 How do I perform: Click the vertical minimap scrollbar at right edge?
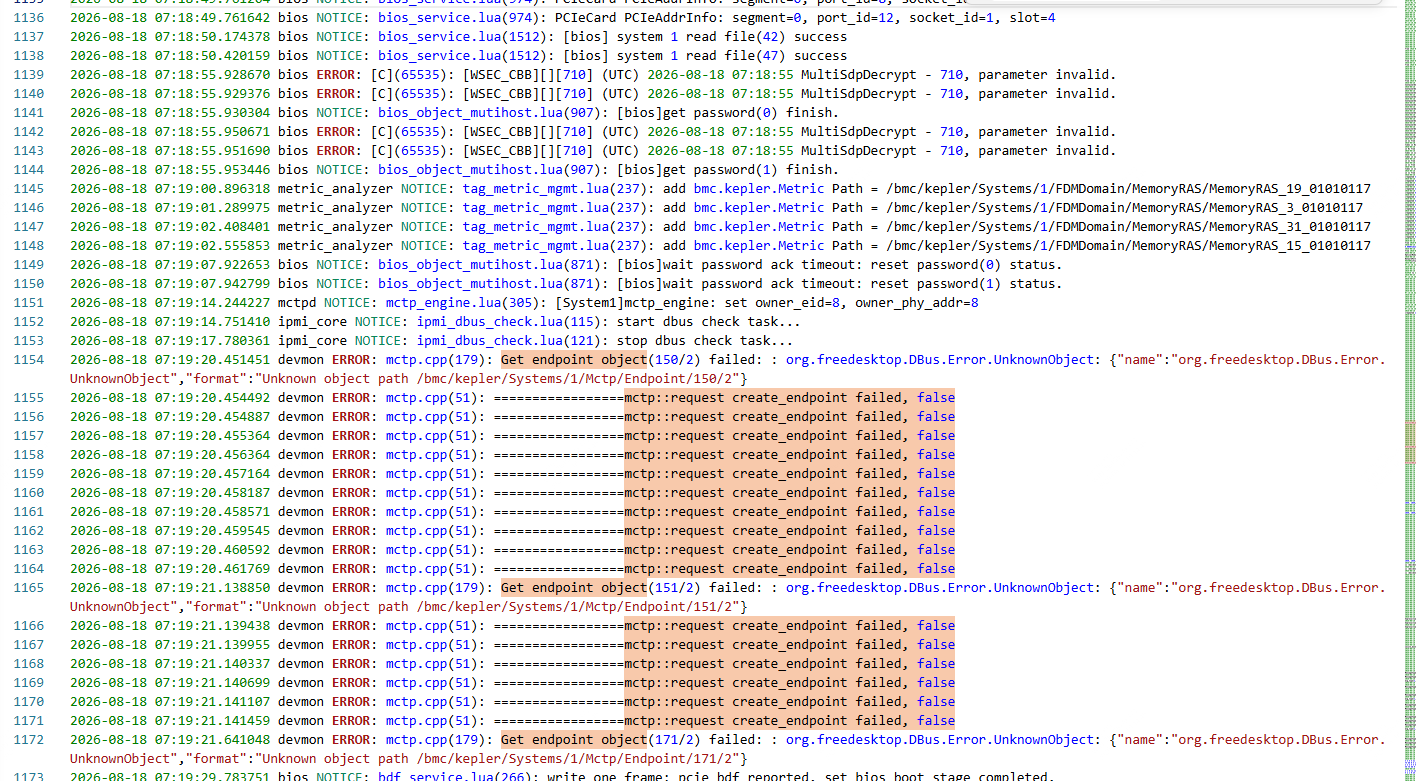click(1409, 390)
